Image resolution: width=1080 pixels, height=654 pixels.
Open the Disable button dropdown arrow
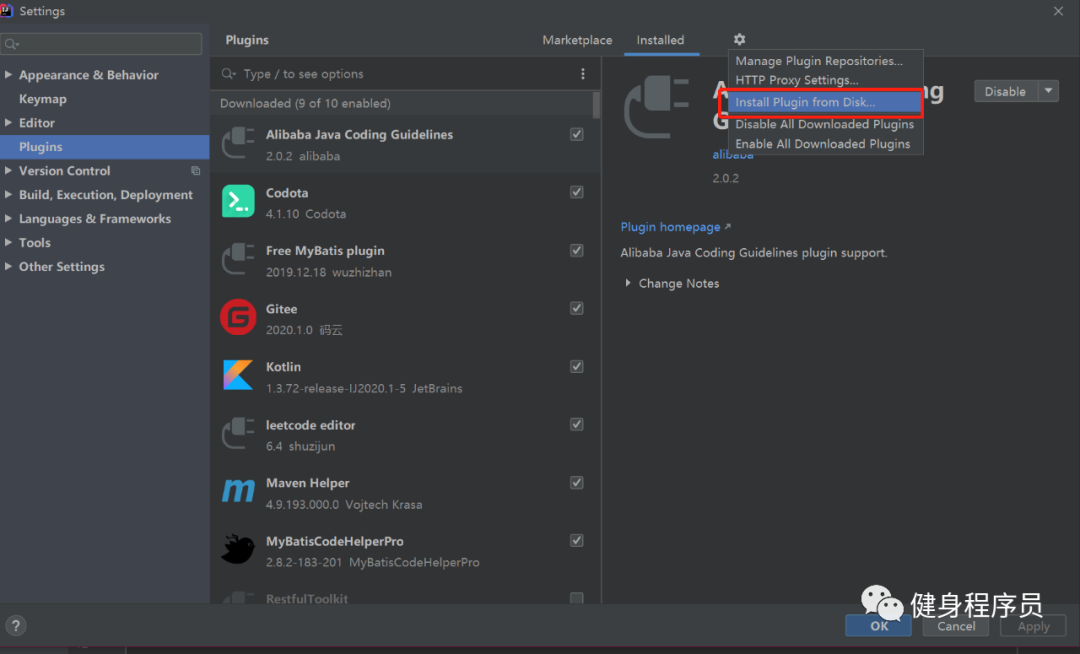(1048, 91)
